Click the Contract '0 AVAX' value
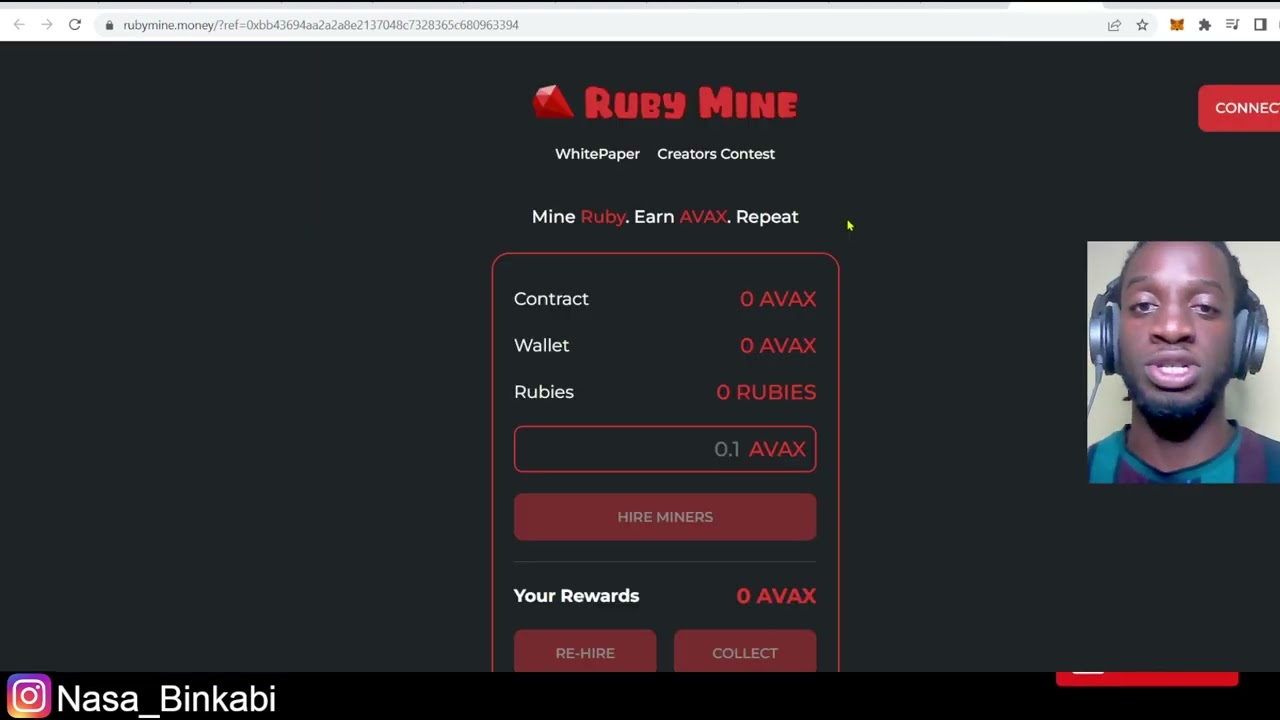 click(778, 299)
